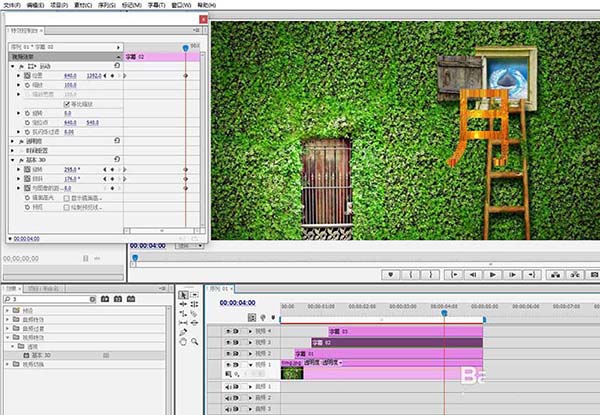Screen dimensions: 600x415
Task: Add or remove Position keyframe diamond
Action: click(112, 76)
